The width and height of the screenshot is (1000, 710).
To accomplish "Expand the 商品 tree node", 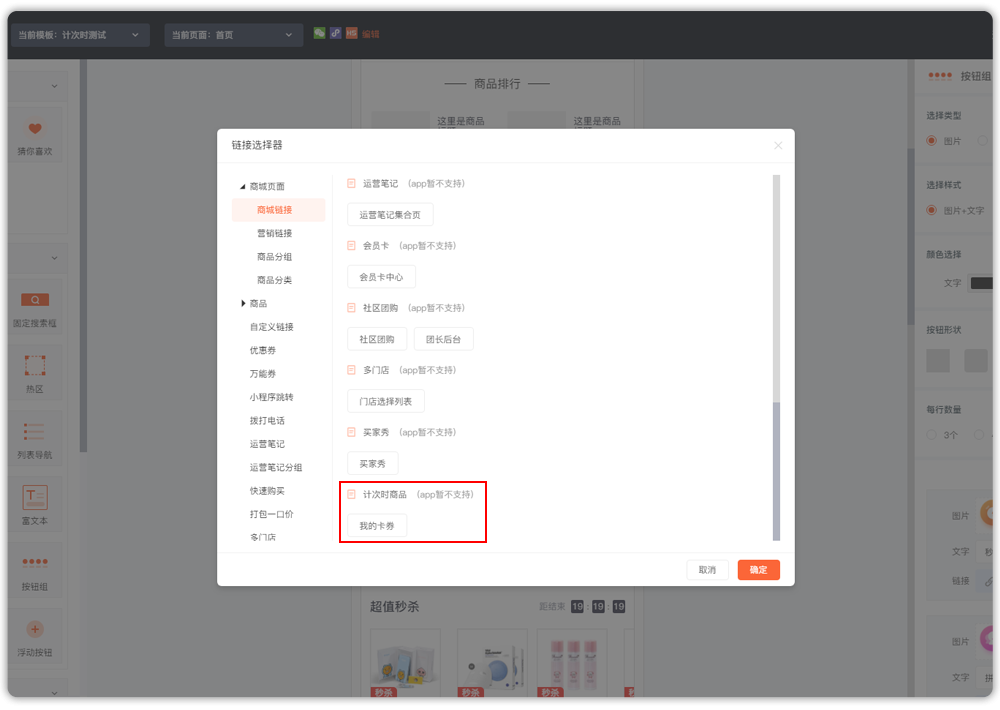I will (243, 304).
